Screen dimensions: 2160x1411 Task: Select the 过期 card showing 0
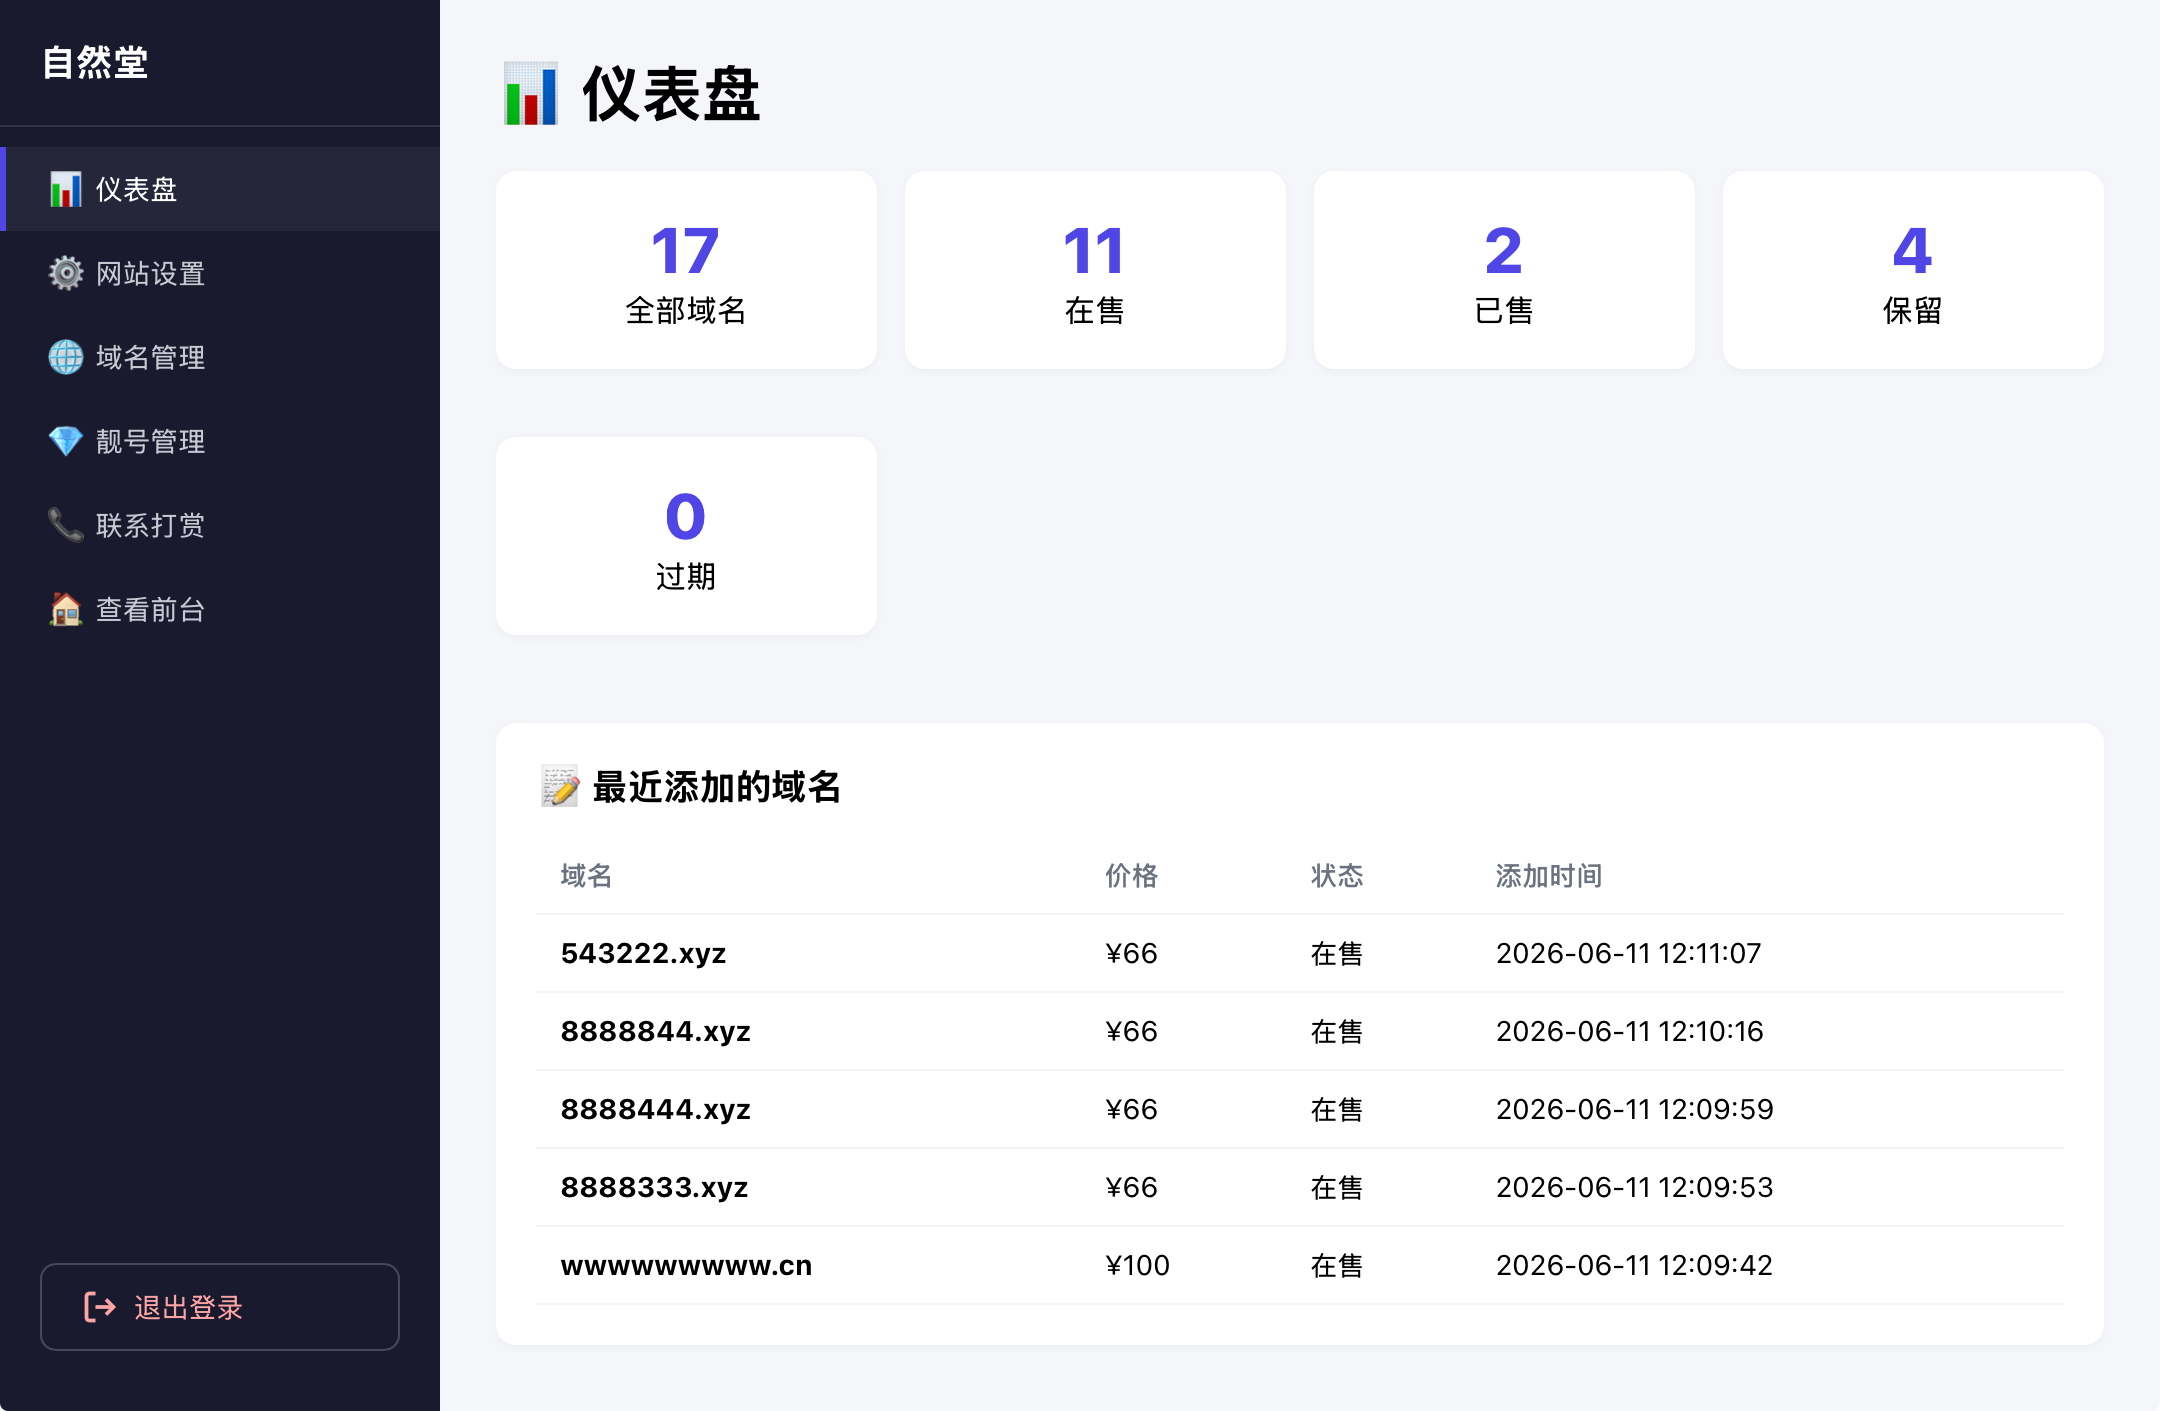pyautogui.click(x=686, y=536)
